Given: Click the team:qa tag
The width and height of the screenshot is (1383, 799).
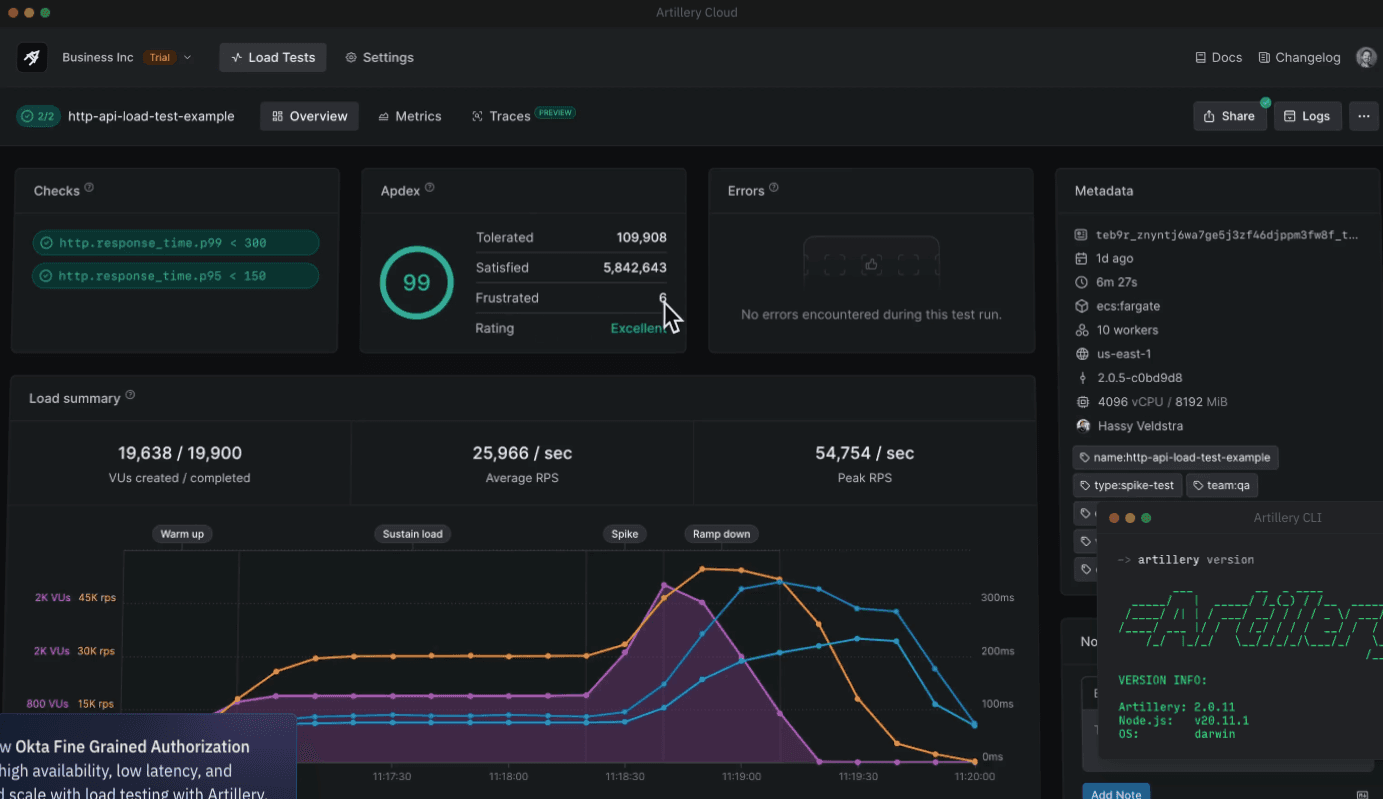Looking at the screenshot, I should point(1222,485).
